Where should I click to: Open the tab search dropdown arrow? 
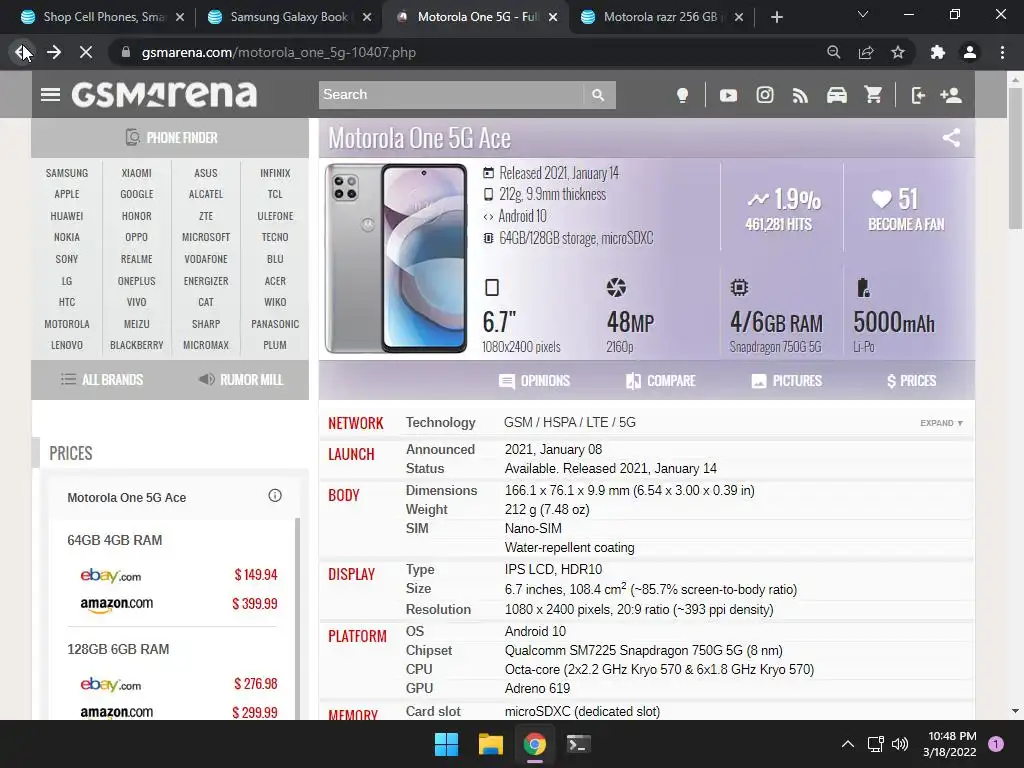[863, 14]
